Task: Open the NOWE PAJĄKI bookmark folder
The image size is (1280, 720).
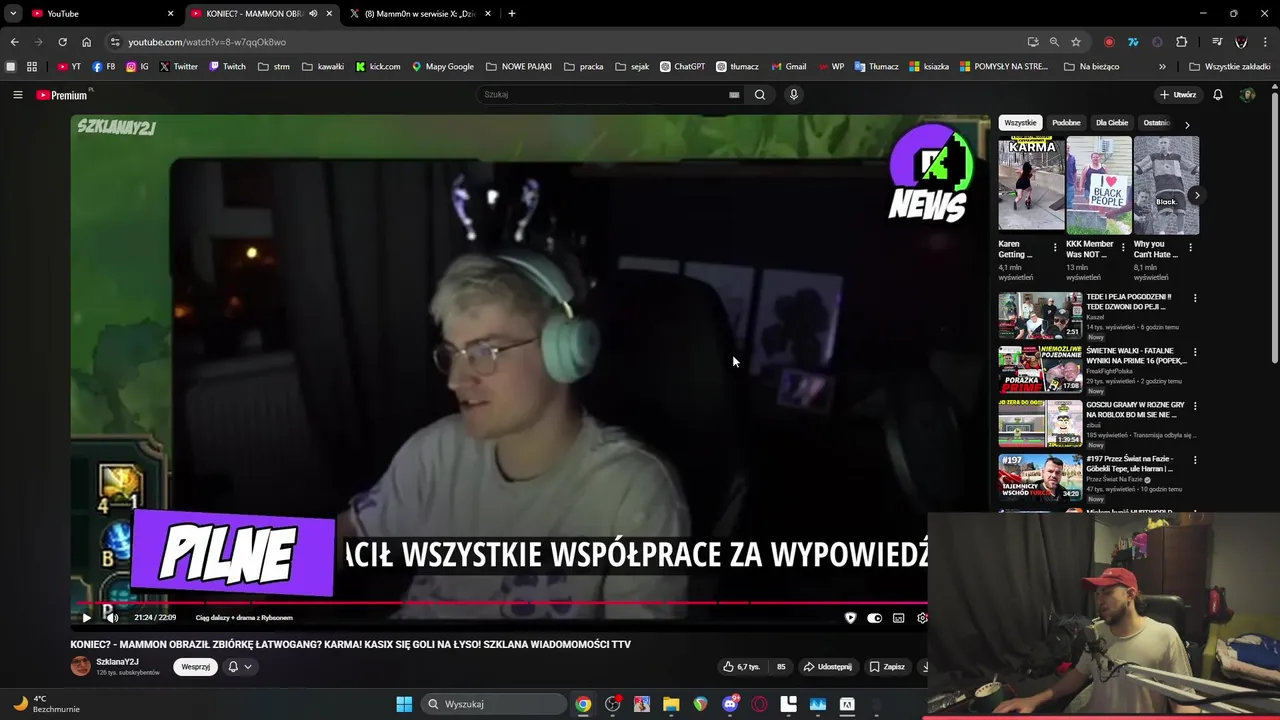Action: tap(519, 67)
